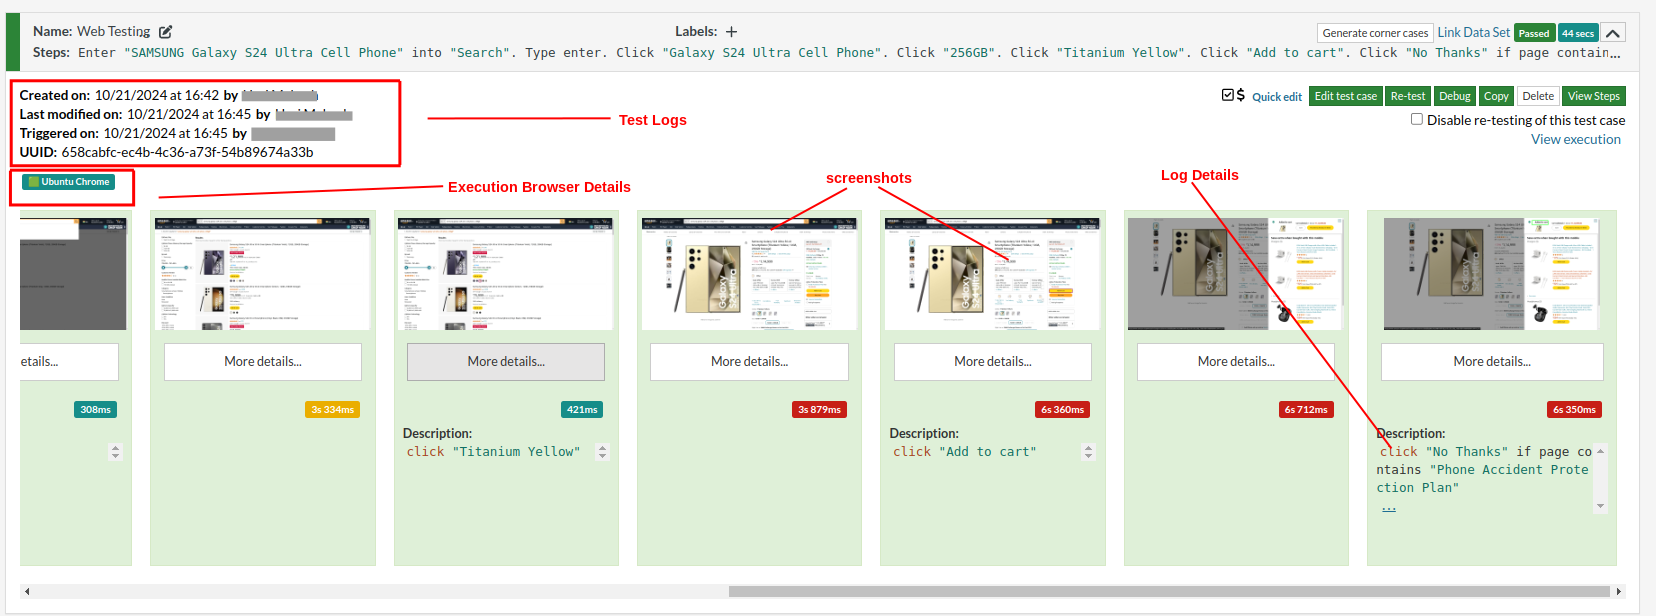Click the Quick edit link
The width and height of the screenshot is (1656, 616).
(1277, 97)
